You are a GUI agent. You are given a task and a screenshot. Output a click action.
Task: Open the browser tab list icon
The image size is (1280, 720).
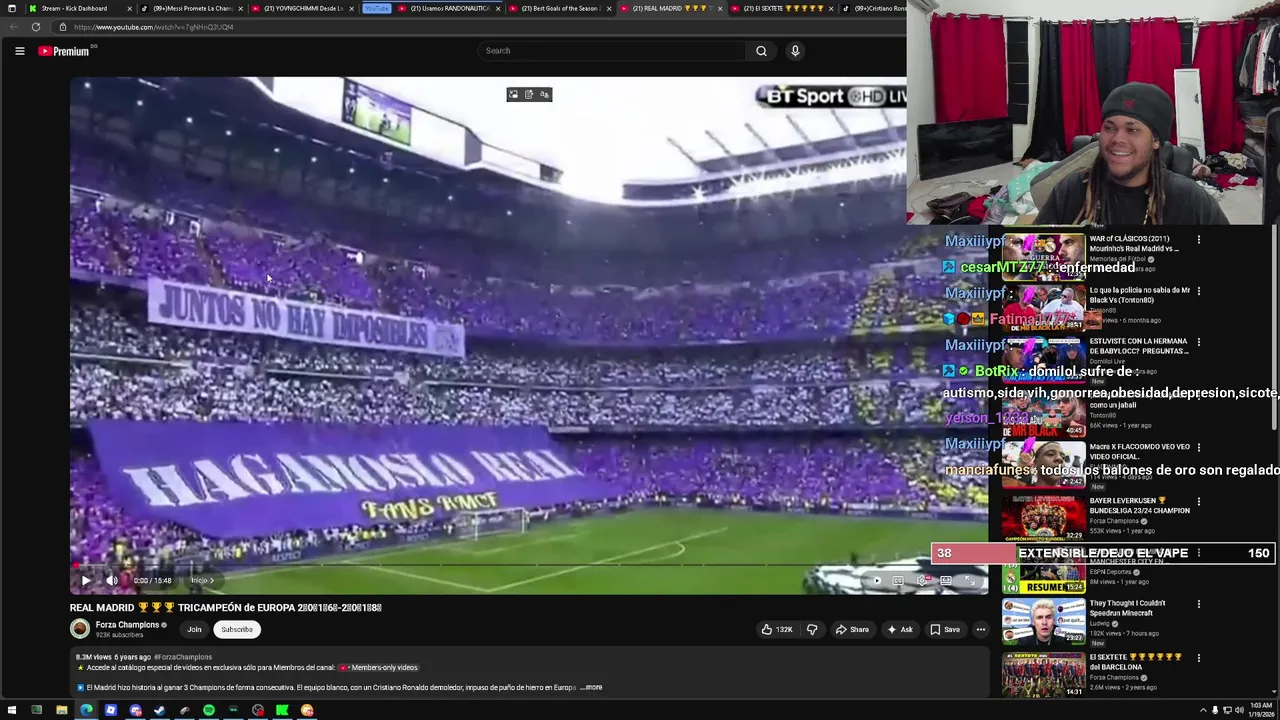pos(12,8)
